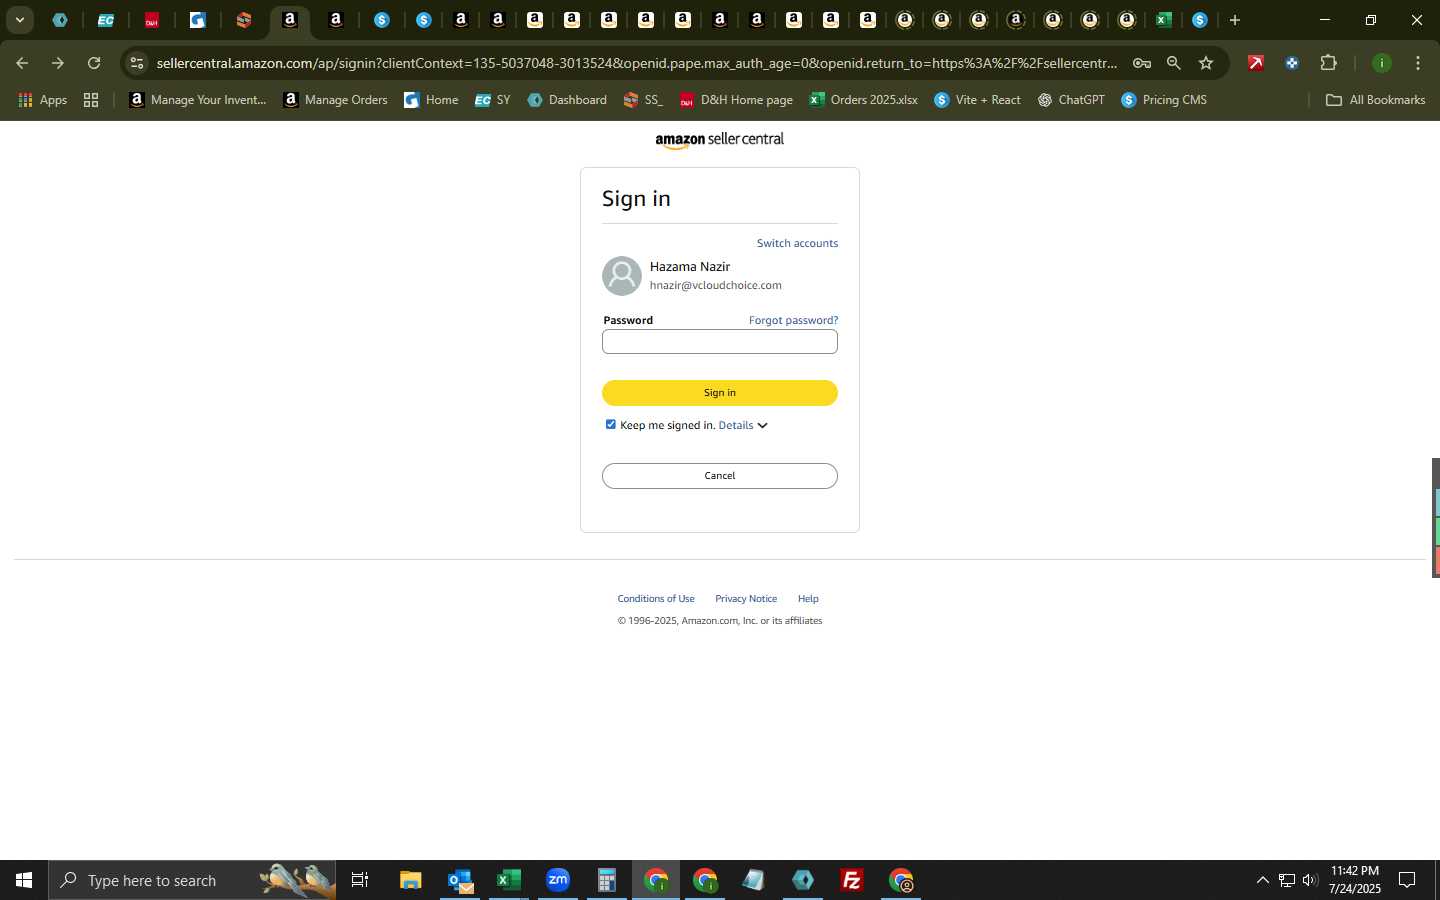The image size is (1440, 900).
Task: Open network status tray icon
Action: point(1287,880)
